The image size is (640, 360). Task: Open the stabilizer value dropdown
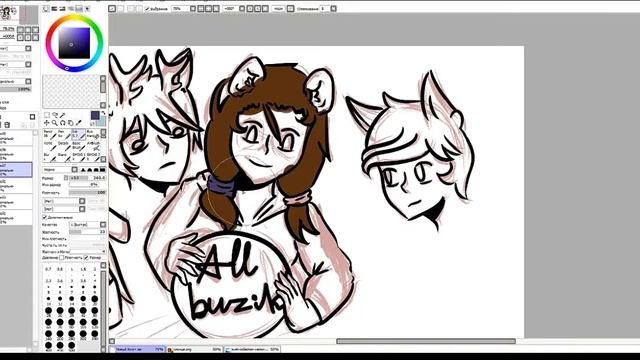[x=333, y=9]
